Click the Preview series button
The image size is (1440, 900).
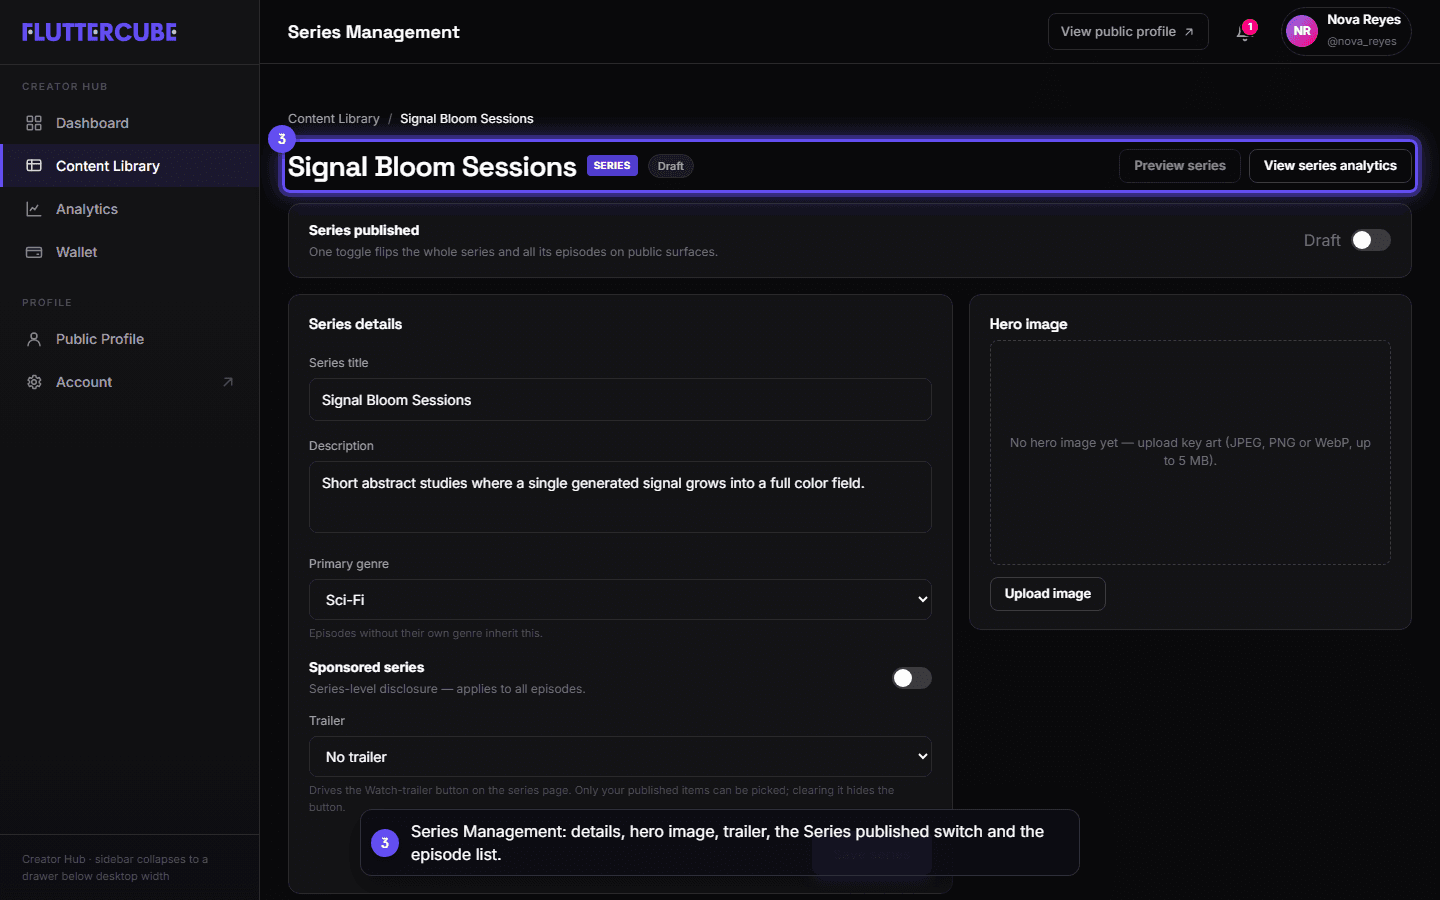click(1180, 166)
